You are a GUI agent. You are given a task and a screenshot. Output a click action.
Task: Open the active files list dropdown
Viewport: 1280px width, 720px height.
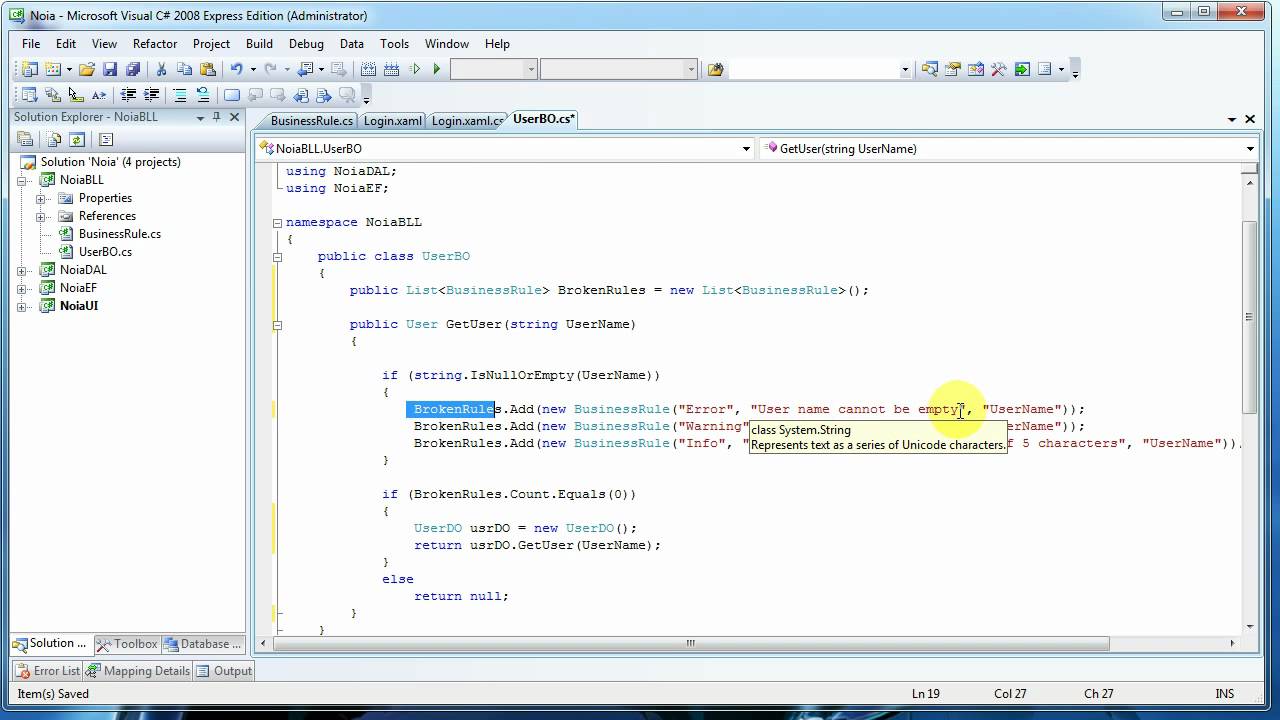coord(1233,119)
